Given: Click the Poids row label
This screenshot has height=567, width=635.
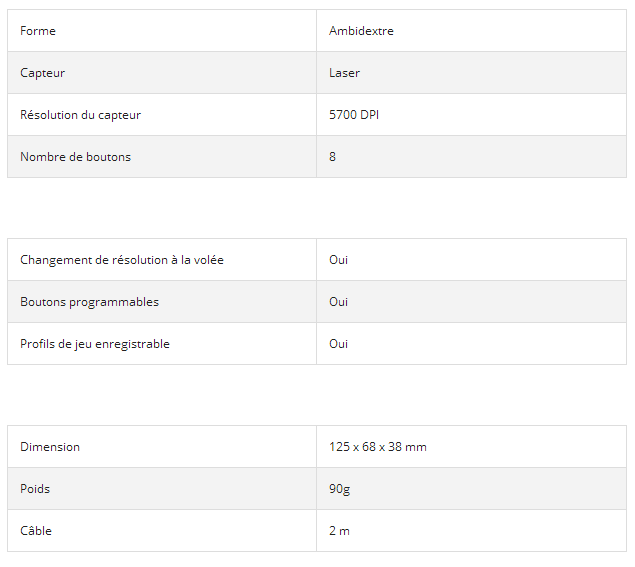Looking at the screenshot, I should 35,489.
